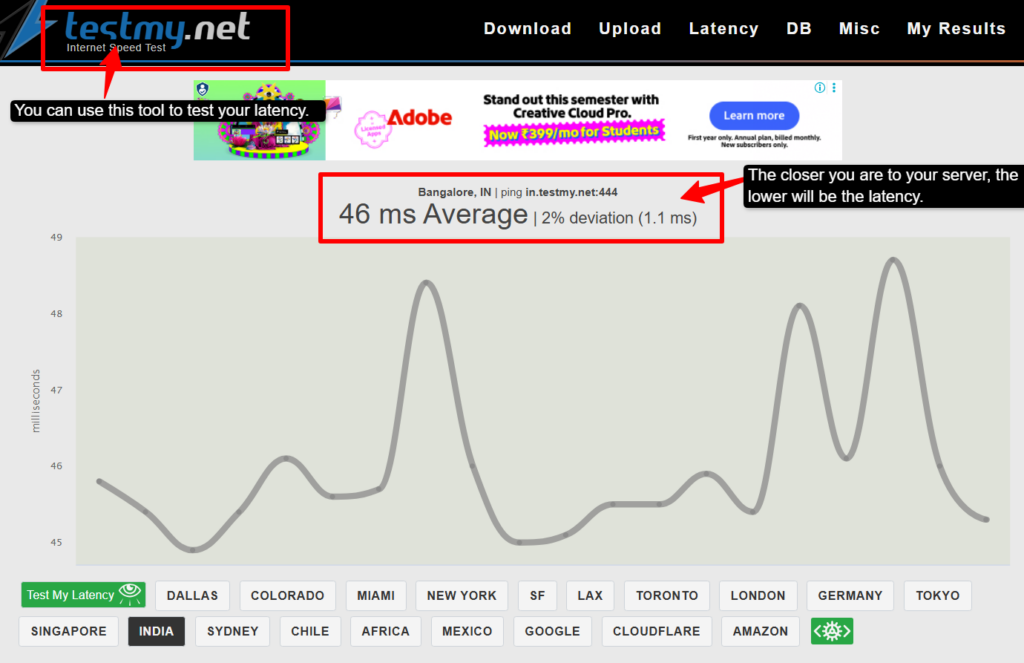Screen dimensions: 1024x663
Task: Select the SYDNEY server
Action: [232, 632]
